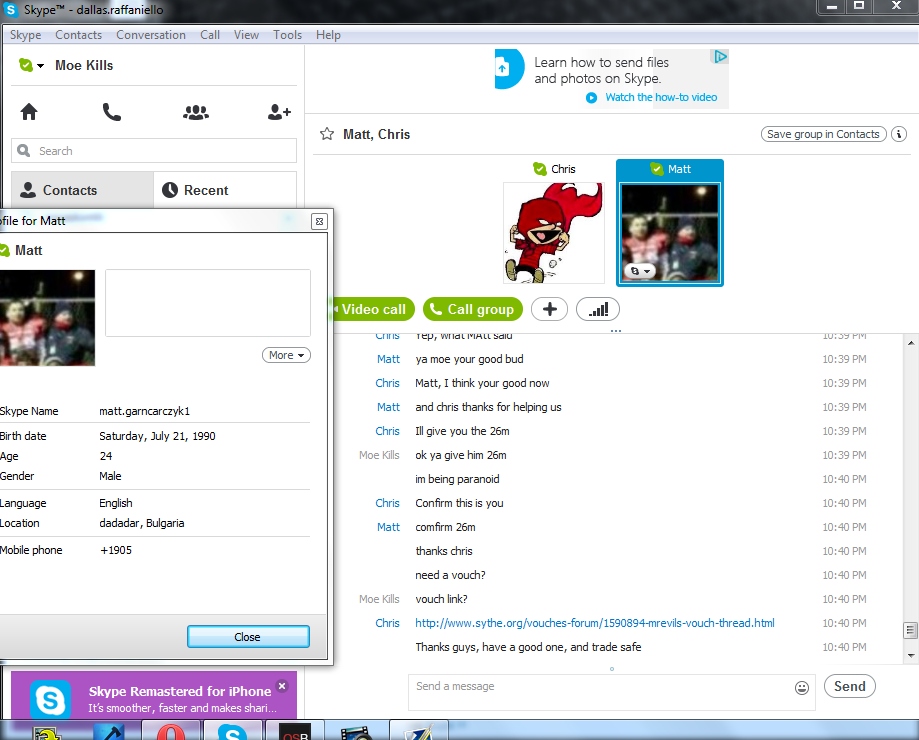
Task: Open the Skype Home icon
Action: (29, 111)
